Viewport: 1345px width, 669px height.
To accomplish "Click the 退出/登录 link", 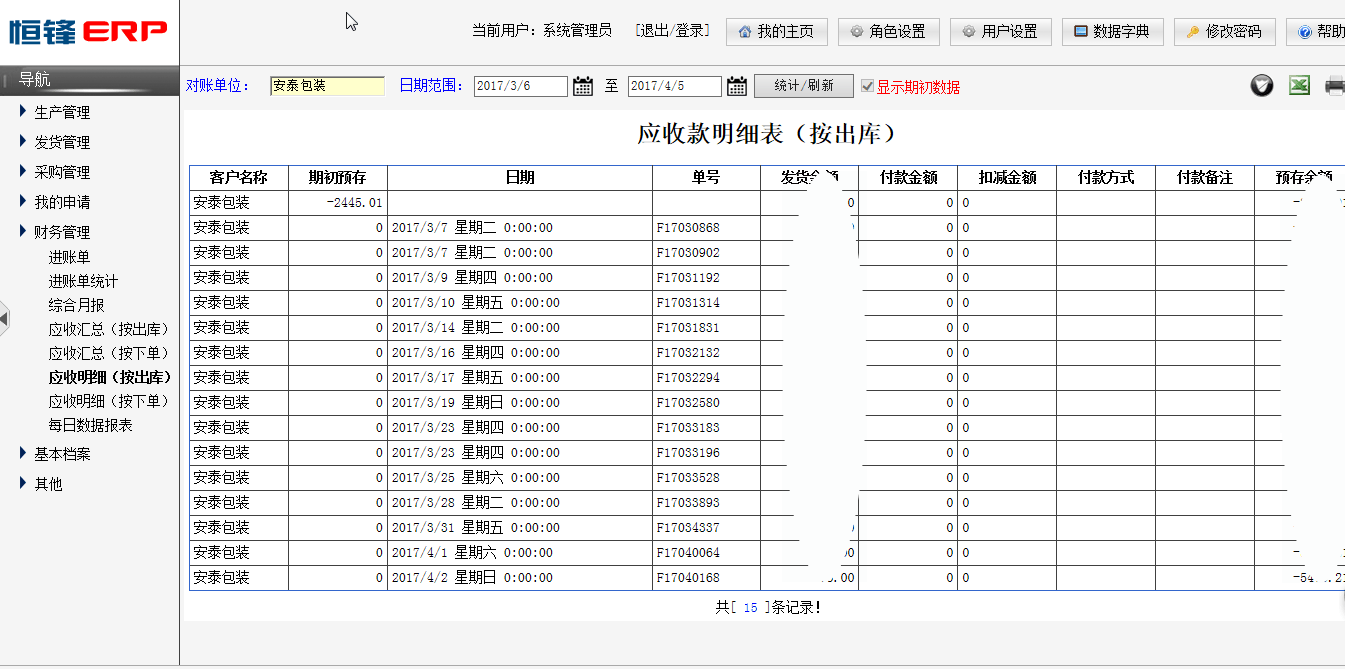I will pyautogui.click(x=672, y=31).
